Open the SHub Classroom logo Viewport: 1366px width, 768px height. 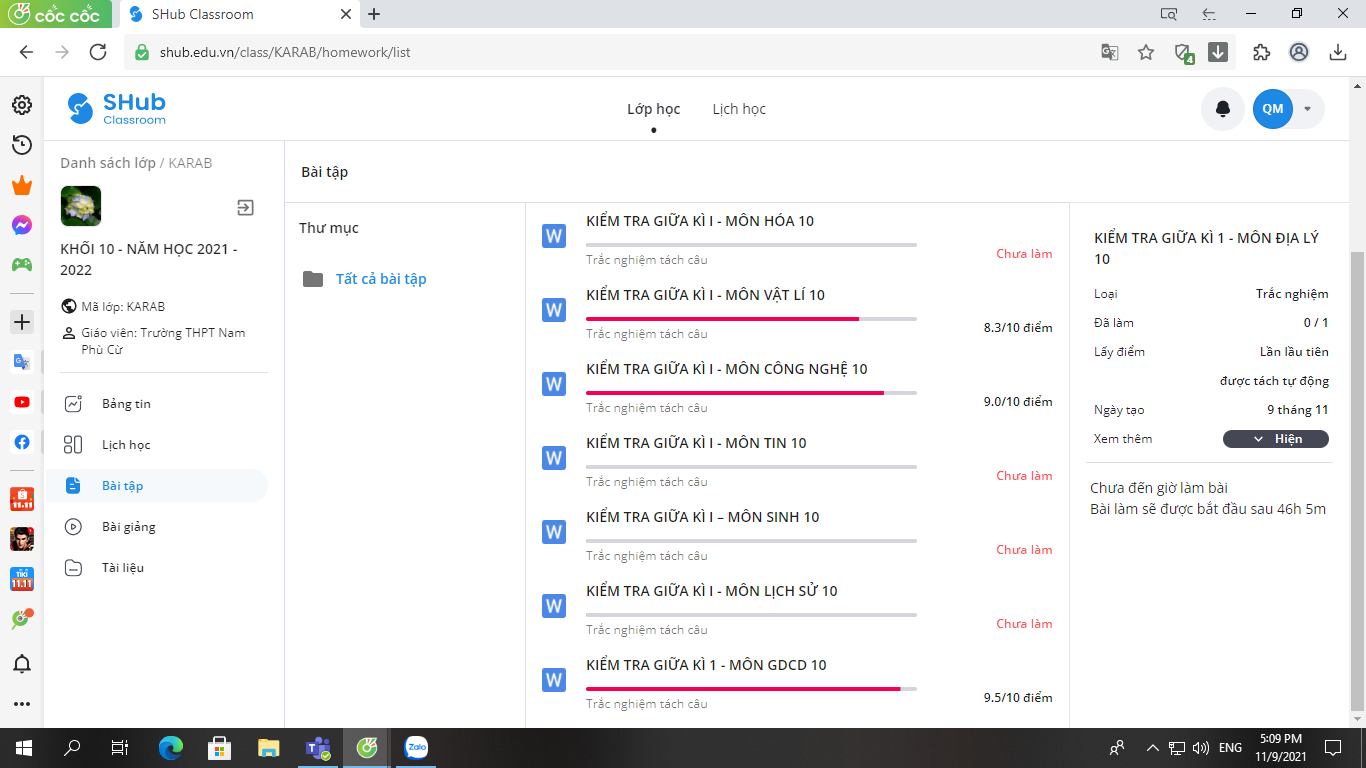[x=116, y=108]
